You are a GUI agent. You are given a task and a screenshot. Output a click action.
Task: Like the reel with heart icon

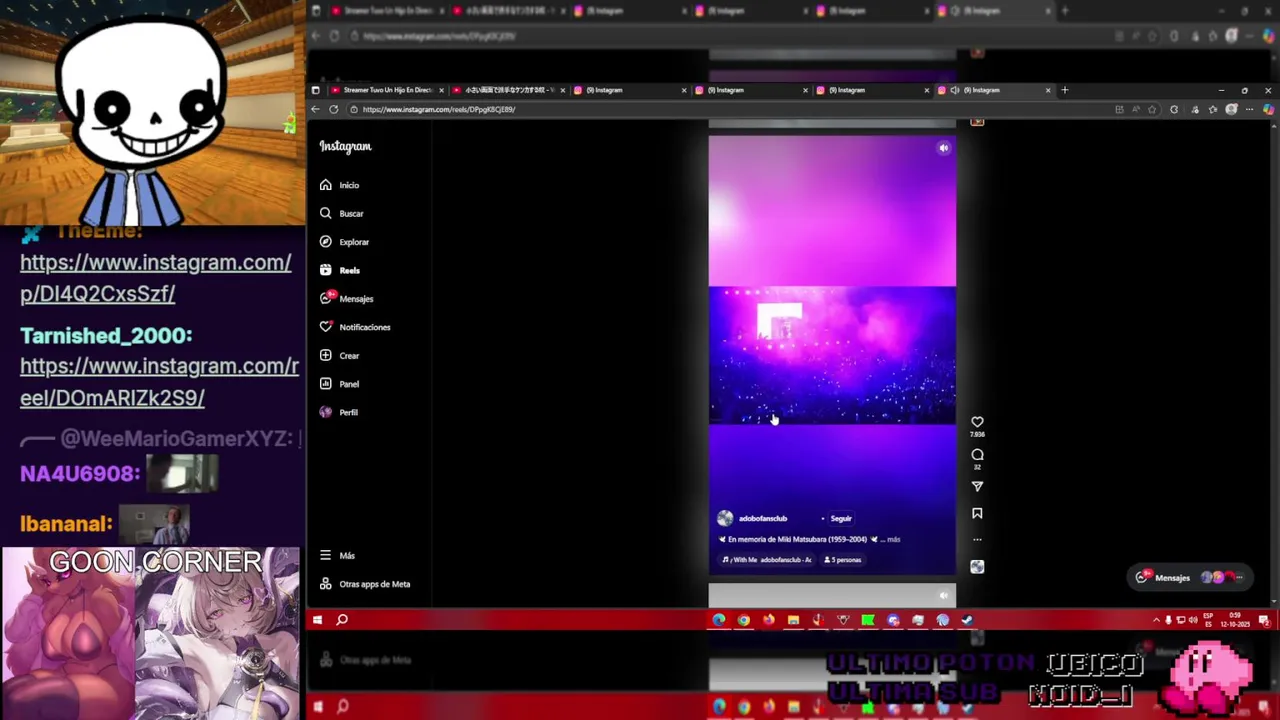(977, 422)
